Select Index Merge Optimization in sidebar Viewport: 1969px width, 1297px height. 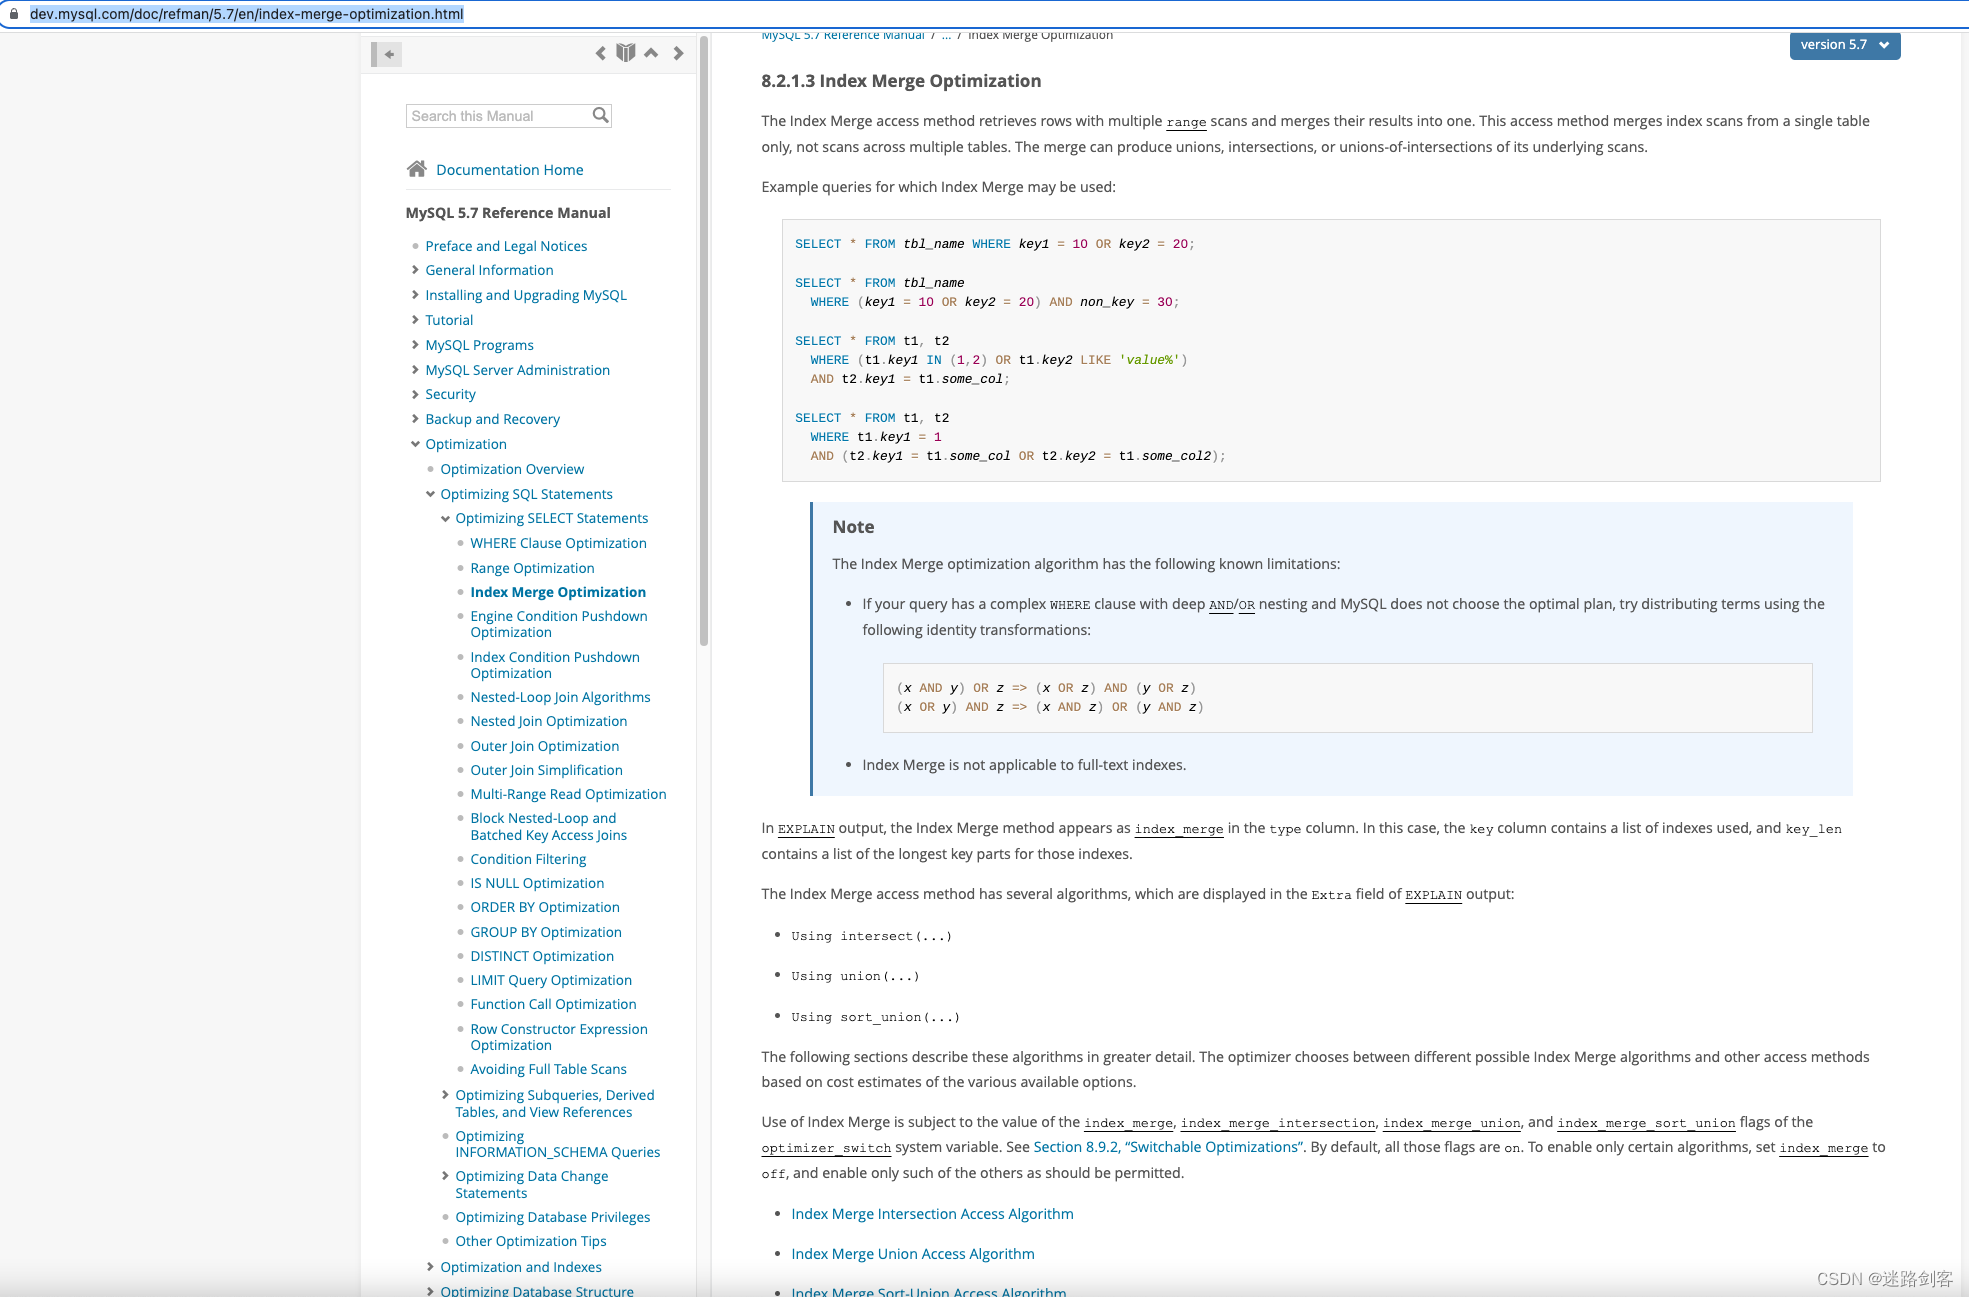[x=558, y=592]
